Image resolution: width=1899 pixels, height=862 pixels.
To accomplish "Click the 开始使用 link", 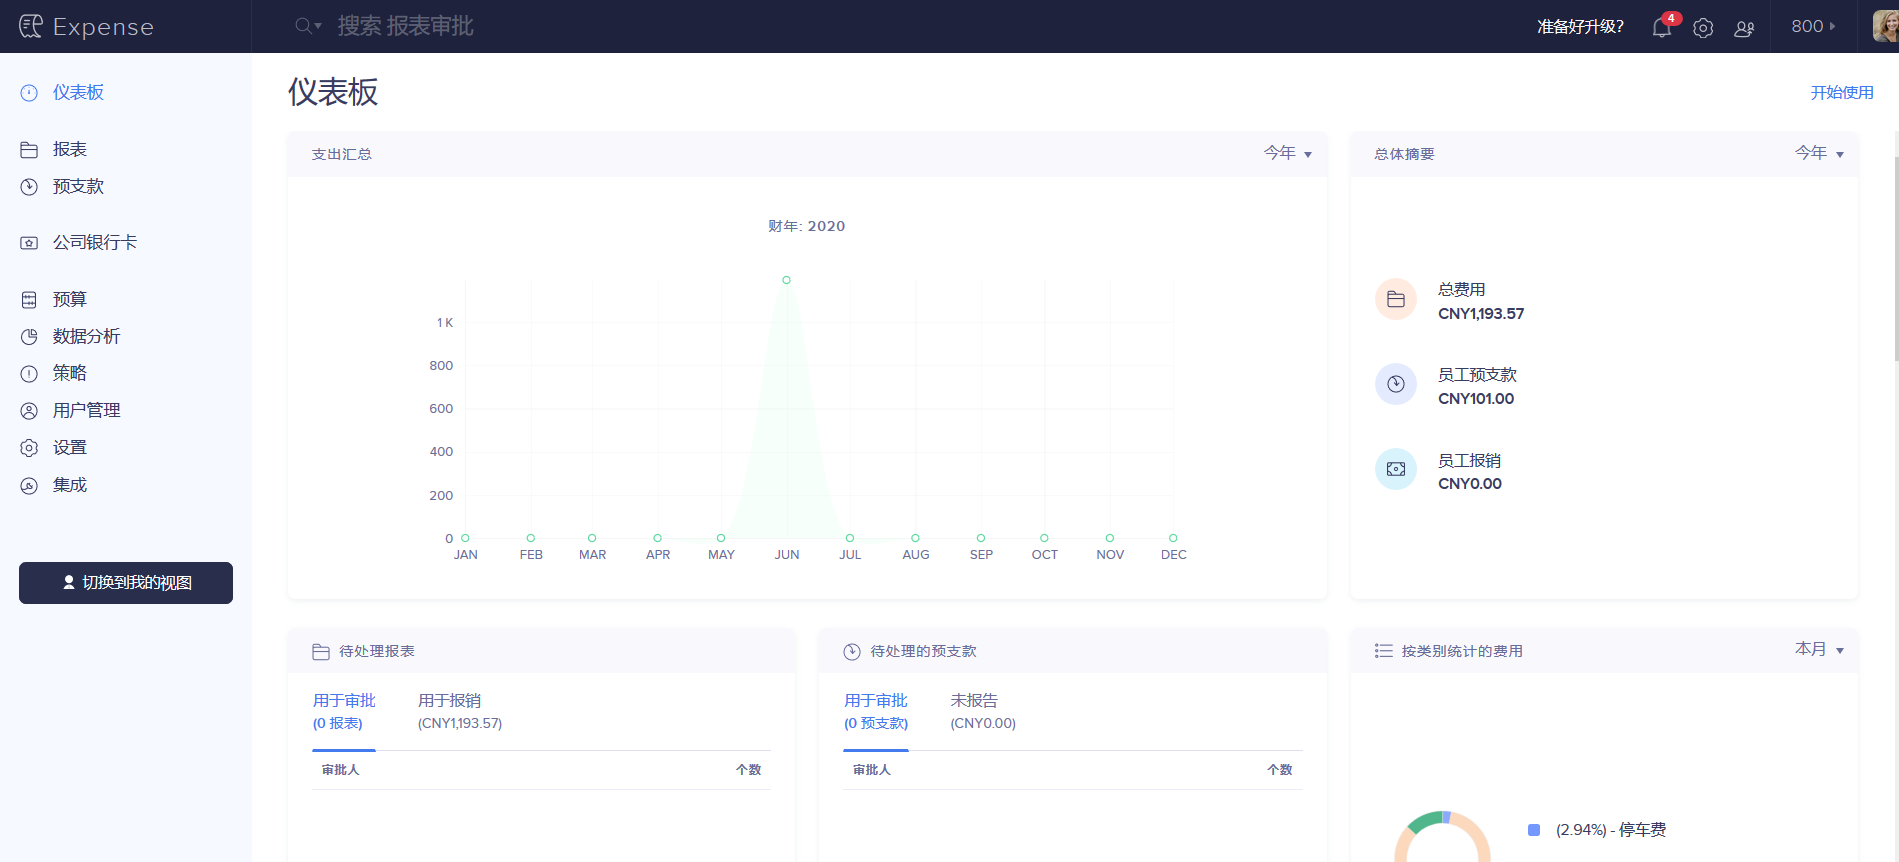I will tap(1841, 92).
